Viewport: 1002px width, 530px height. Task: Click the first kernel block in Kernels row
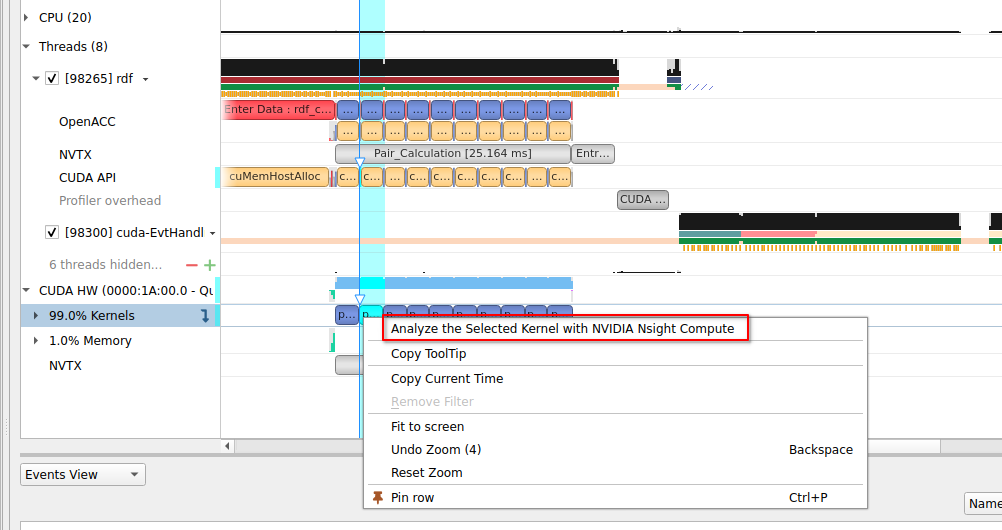346,315
